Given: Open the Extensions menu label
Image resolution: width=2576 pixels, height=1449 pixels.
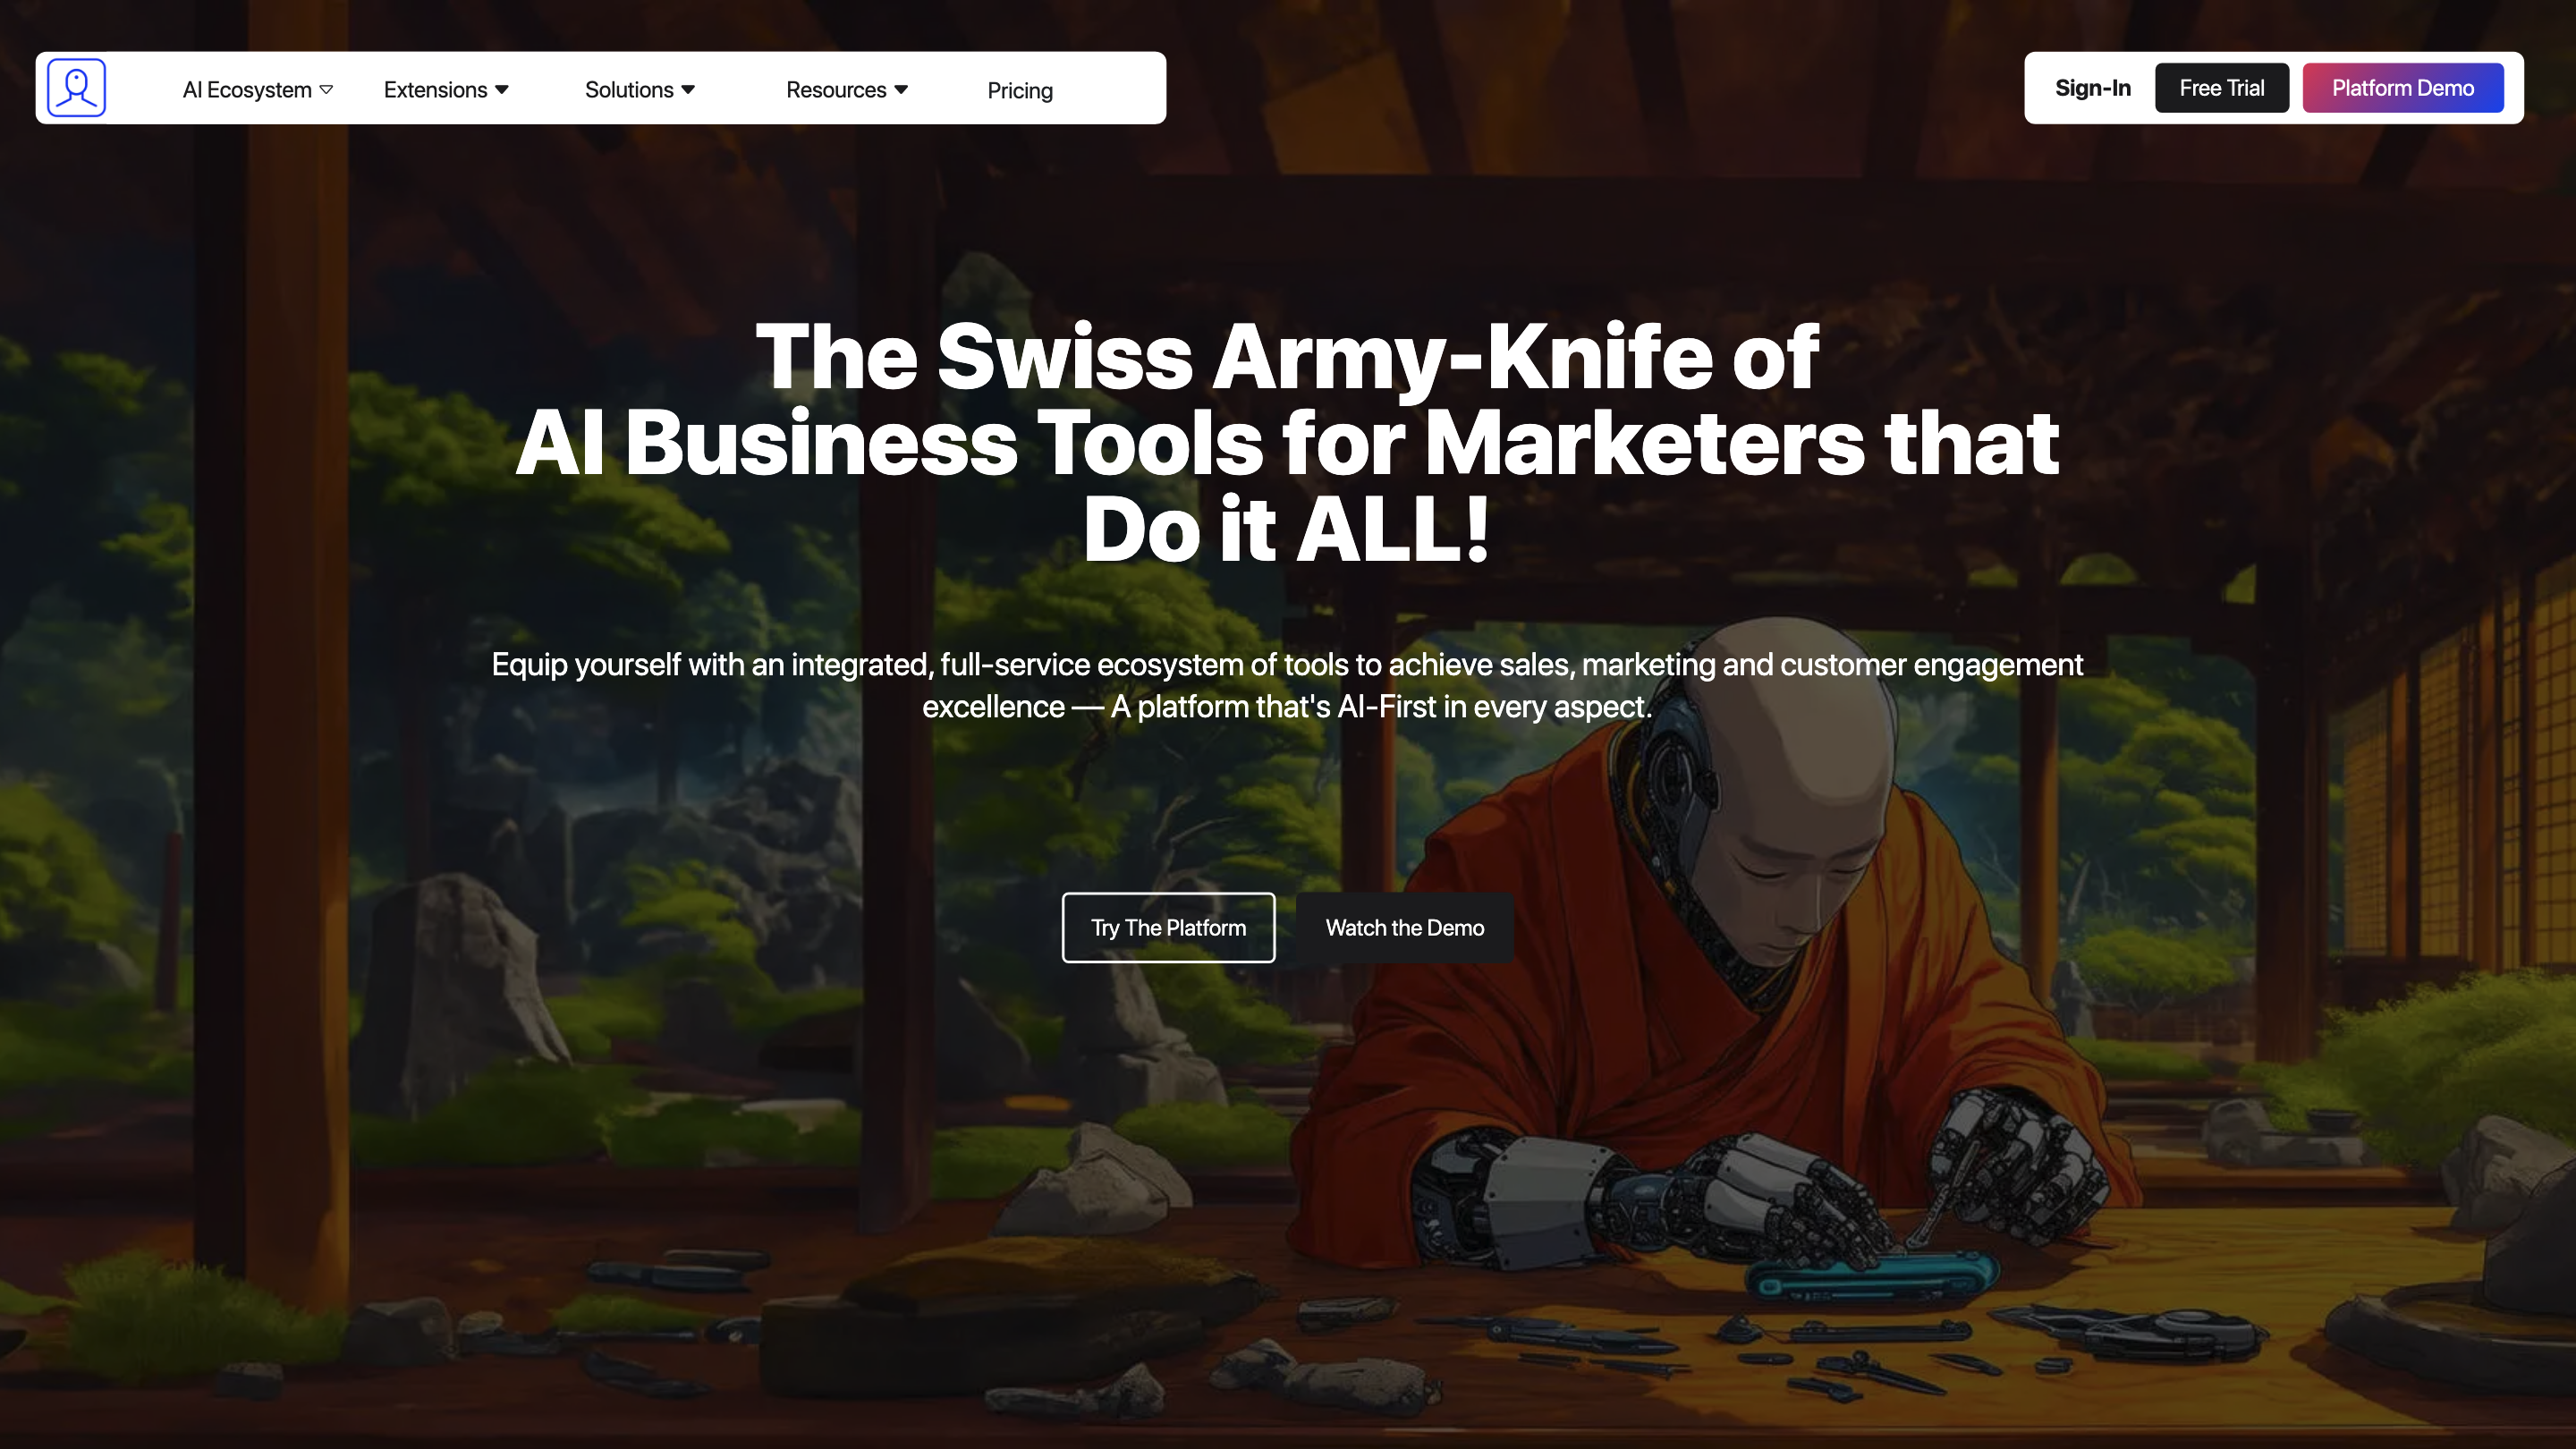Looking at the screenshot, I should pyautogui.click(x=435, y=90).
